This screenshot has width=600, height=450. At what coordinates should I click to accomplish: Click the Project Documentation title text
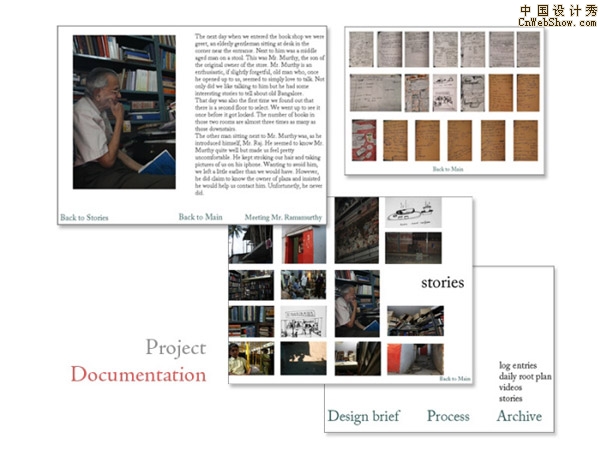[139, 361]
